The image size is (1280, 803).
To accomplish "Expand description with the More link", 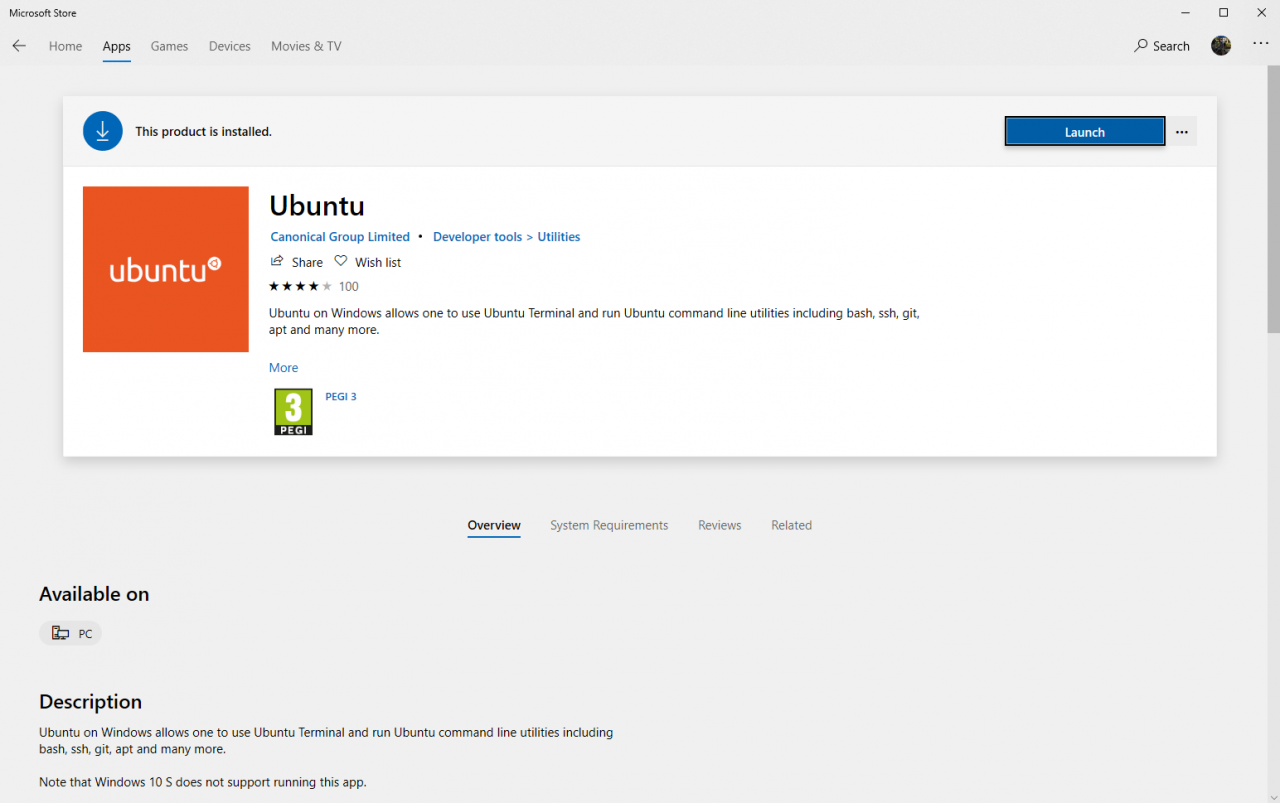I will [x=284, y=368].
